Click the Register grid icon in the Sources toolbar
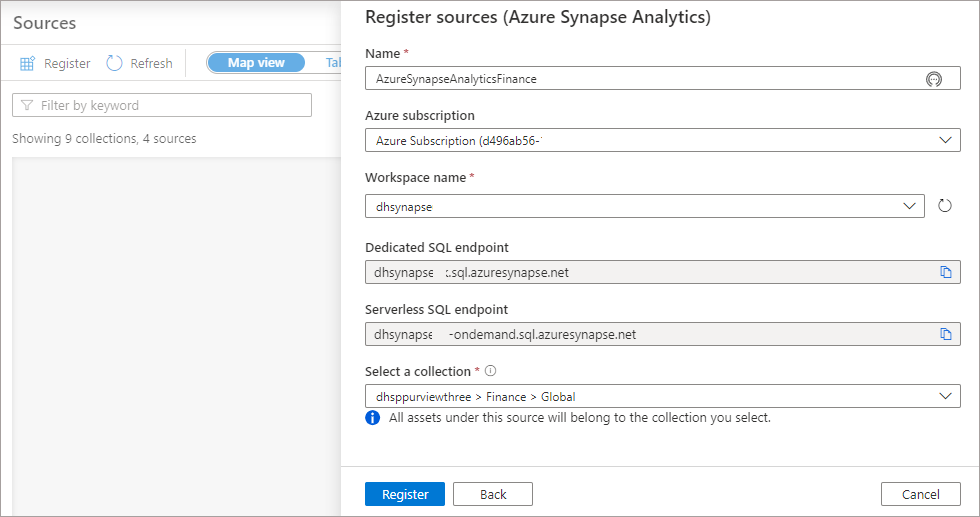 [x=28, y=63]
